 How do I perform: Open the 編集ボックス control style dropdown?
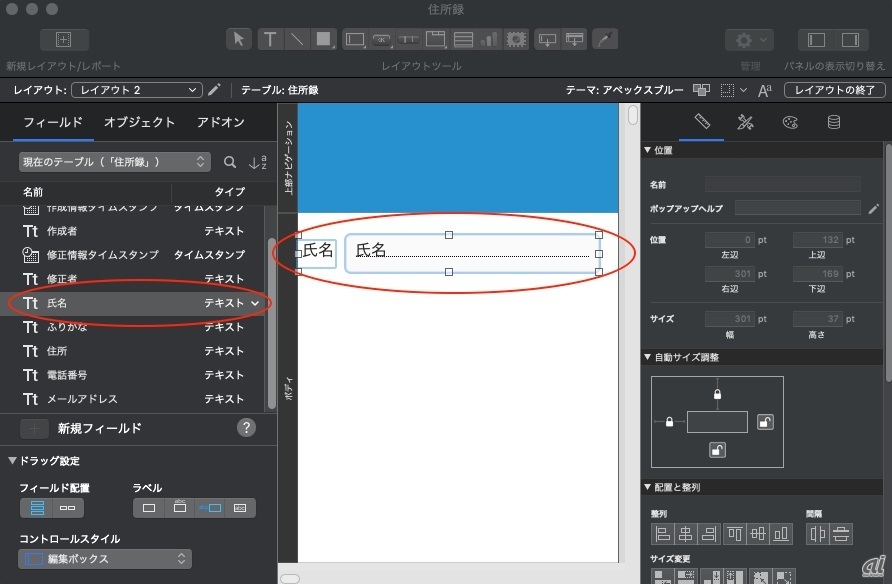106,559
